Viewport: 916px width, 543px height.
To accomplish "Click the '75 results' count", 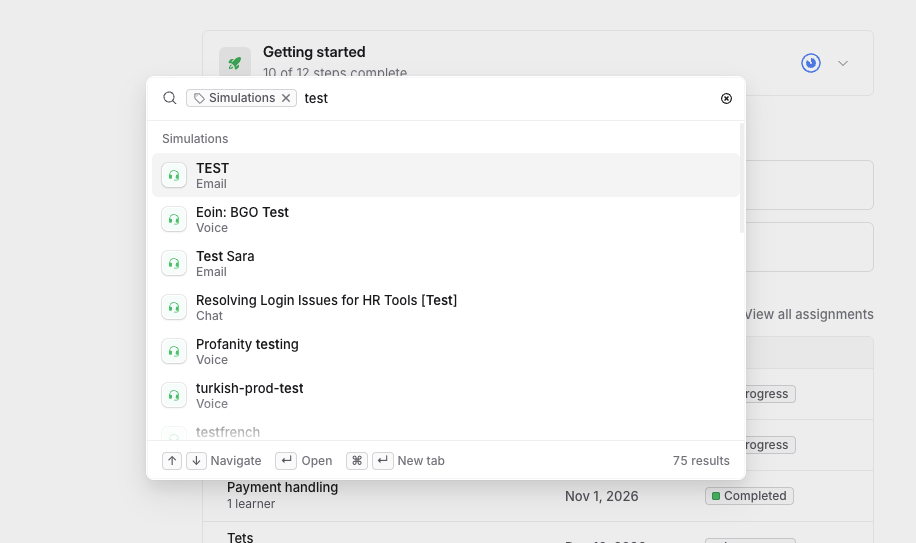I will click(x=701, y=461).
